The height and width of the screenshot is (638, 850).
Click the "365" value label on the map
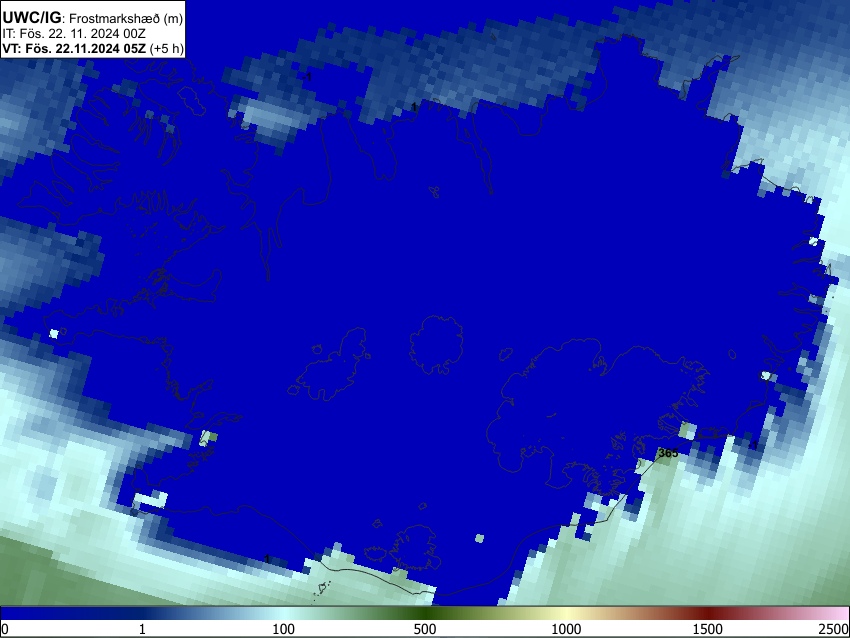coord(667,453)
